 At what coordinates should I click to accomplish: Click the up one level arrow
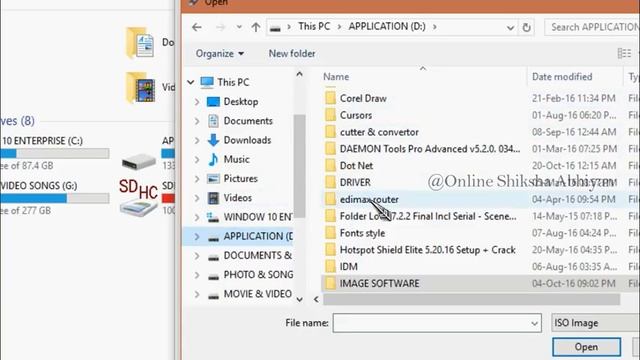[x=256, y=27]
